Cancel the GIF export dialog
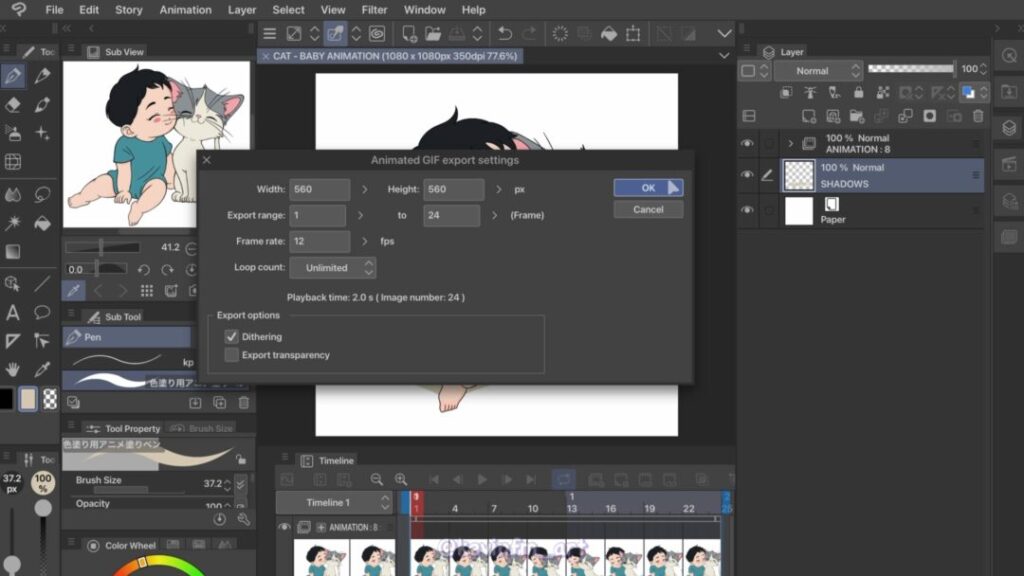Image resolution: width=1024 pixels, height=576 pixels. [648, 210]
